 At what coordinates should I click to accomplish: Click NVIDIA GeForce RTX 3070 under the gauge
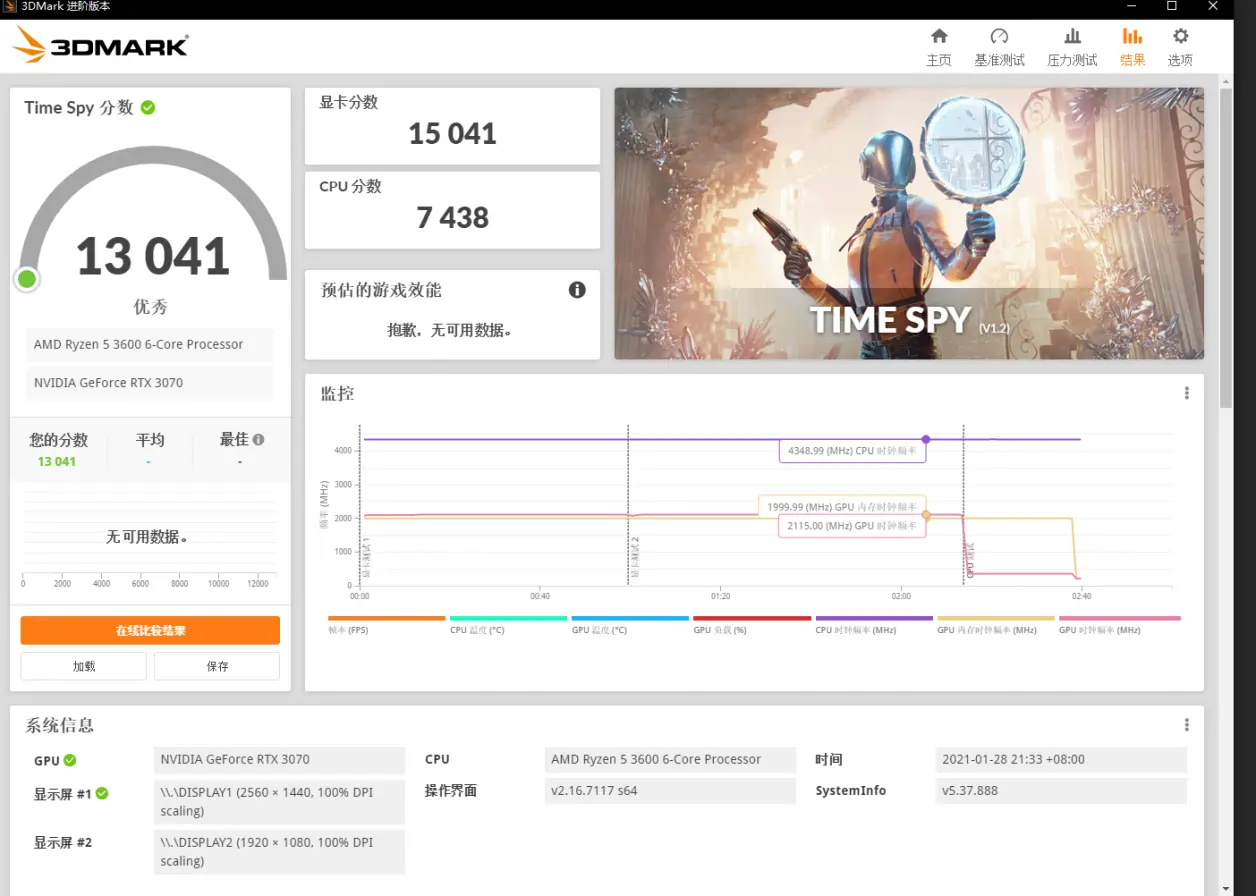(x=150, y=383)
